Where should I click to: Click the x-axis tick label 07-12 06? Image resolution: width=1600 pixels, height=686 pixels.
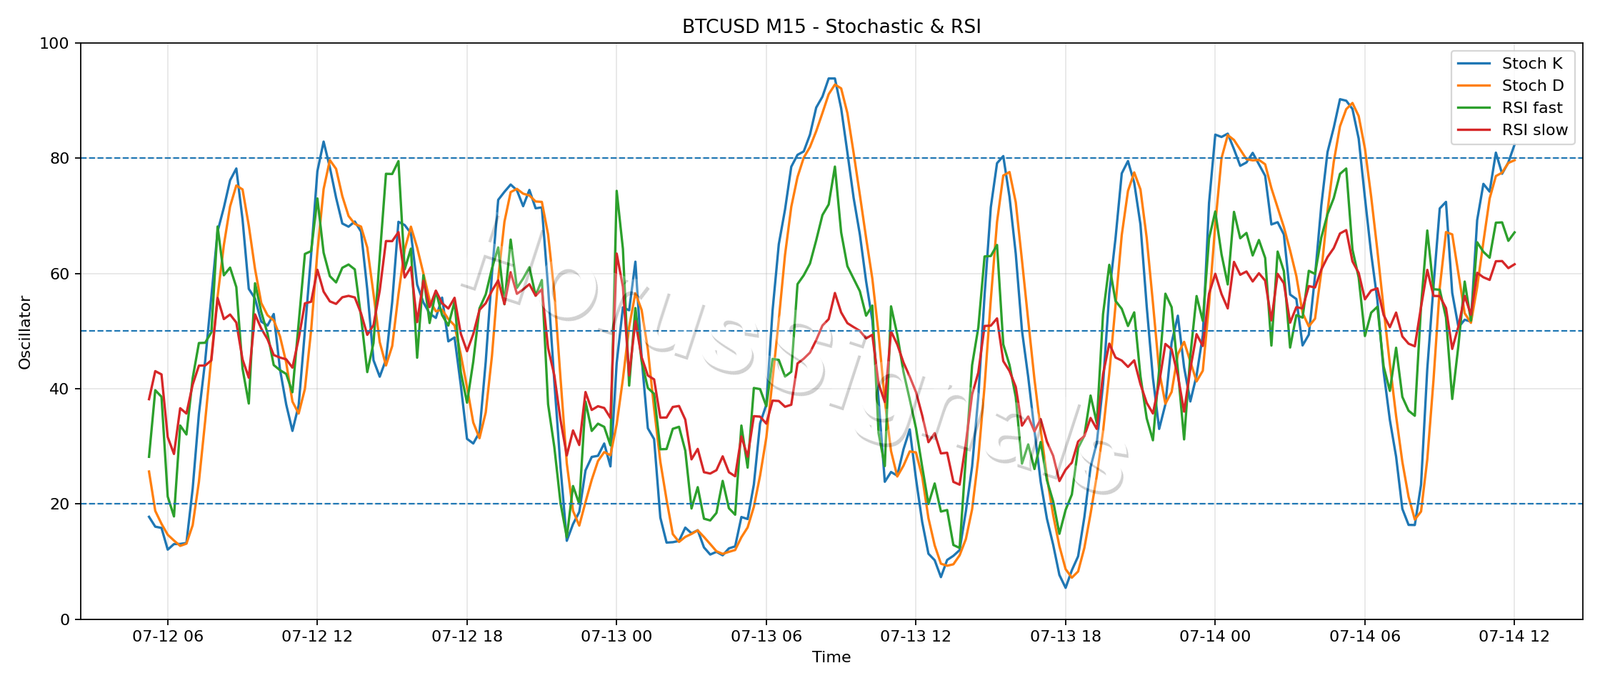(x=167, y=636)
